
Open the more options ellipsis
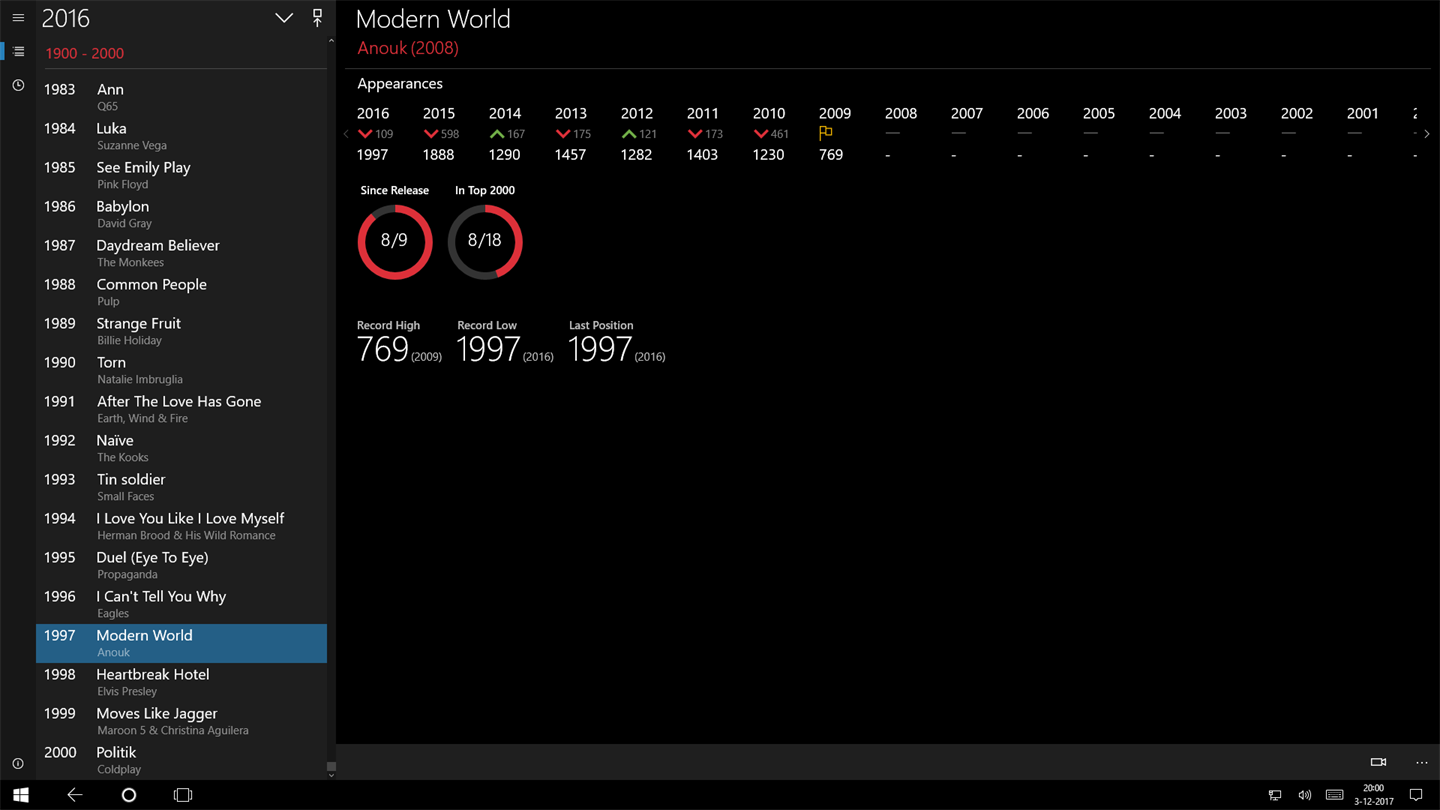click(1422, 762)
